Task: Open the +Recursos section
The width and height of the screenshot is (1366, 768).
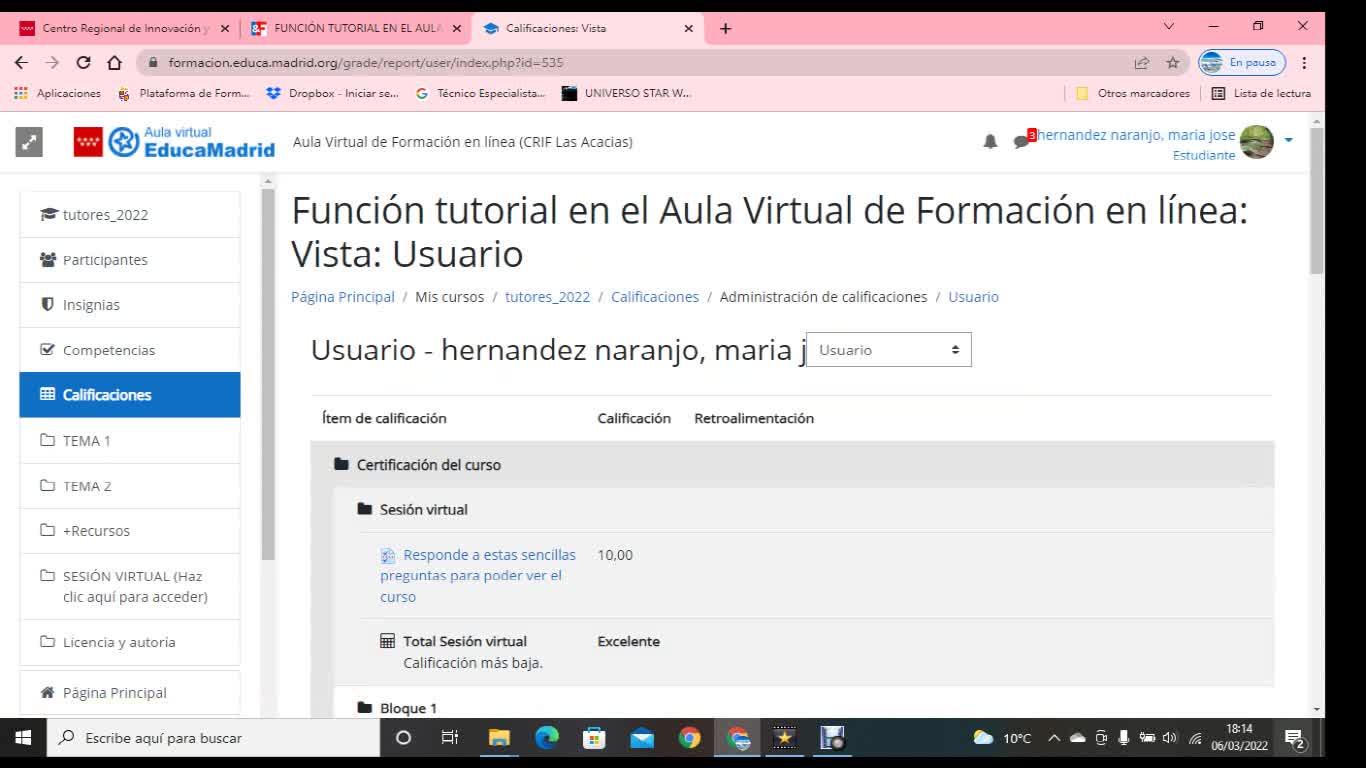Action: click(130, 531)
